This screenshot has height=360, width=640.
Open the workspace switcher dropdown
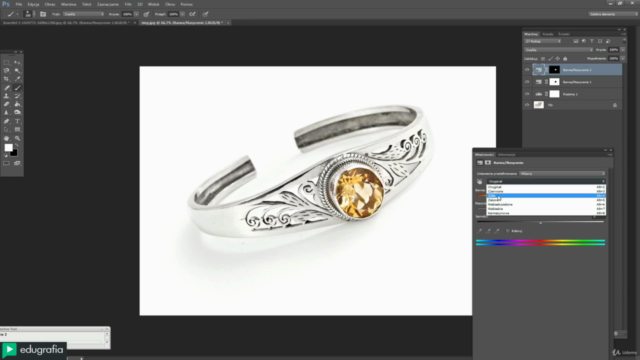click(x=613, y=14)
